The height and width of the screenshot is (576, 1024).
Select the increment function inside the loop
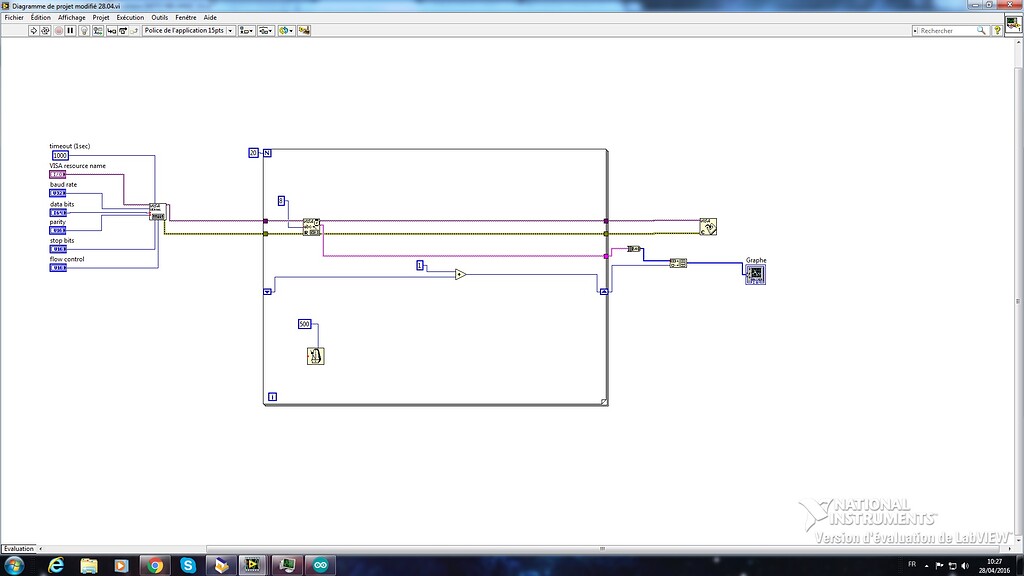[459, 273]
